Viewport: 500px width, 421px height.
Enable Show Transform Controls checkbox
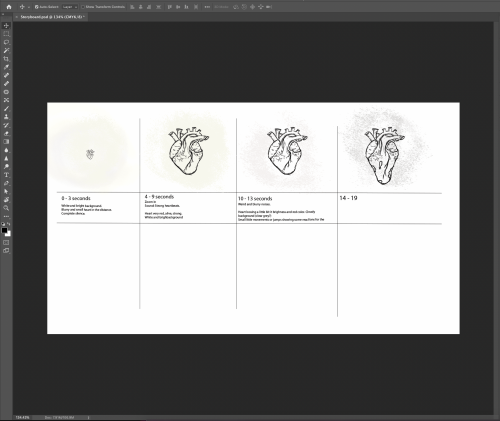[x=83, y=7]
